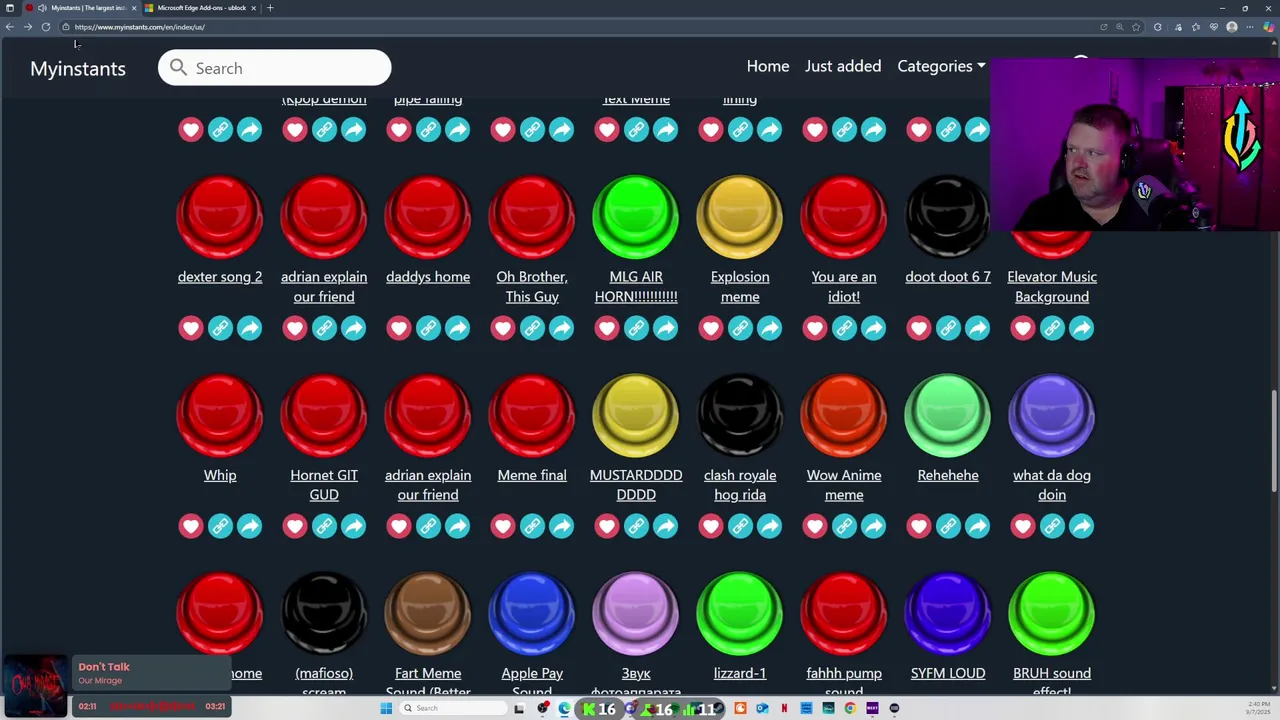The width and height of the screenshot is (1280, 720).
Task: Play the MLG AIR HORN green button
Action: pos(636,217)
